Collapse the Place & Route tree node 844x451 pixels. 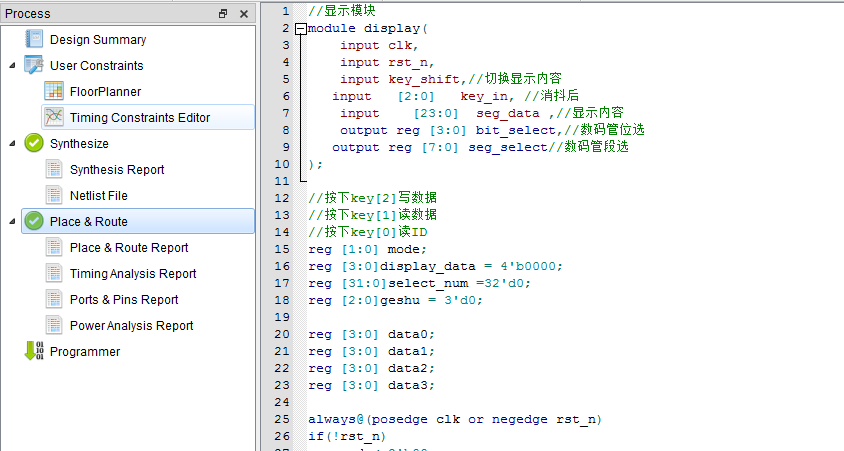(x=12, y=222)
